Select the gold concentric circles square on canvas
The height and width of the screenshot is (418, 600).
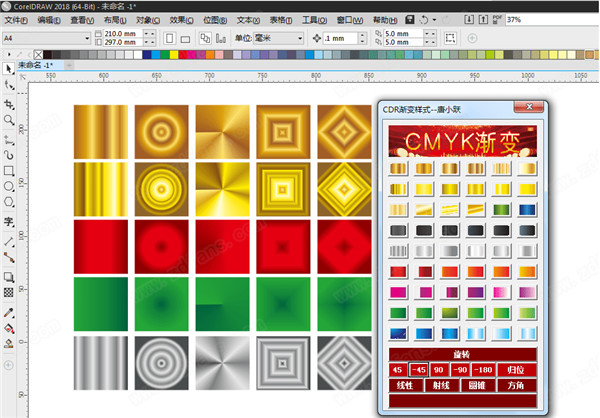click(x=161, y=132)
